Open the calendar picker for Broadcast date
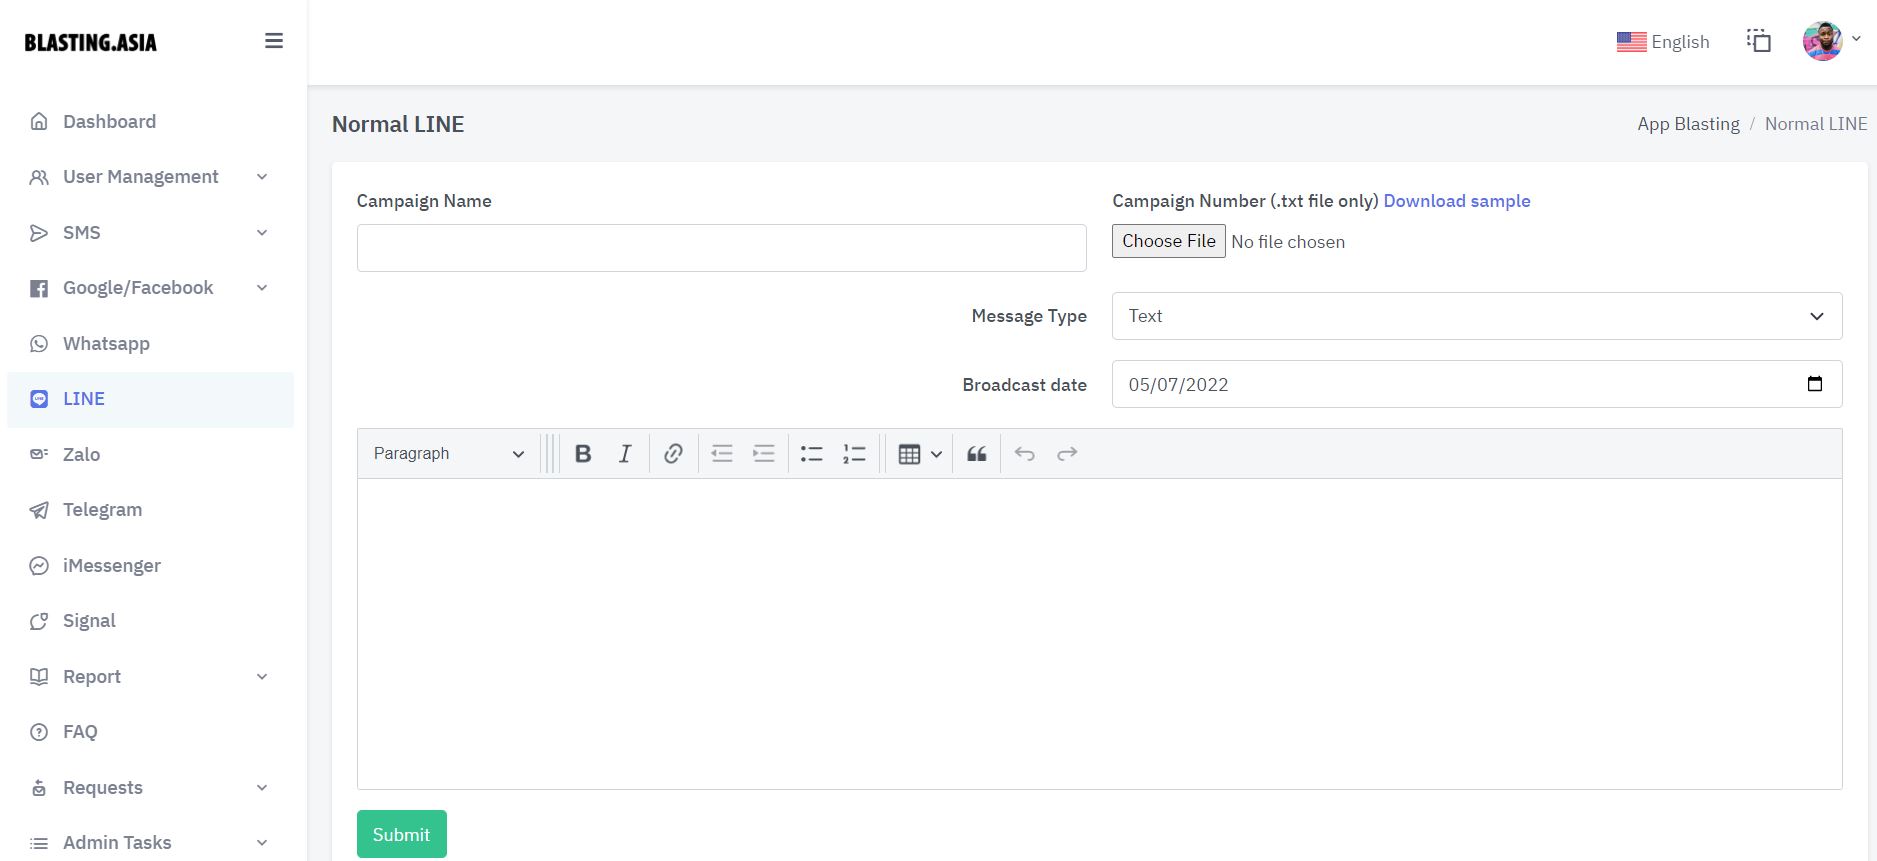Image resolution: width=1877 pixels, height=861 pixels. [1815, 384]
